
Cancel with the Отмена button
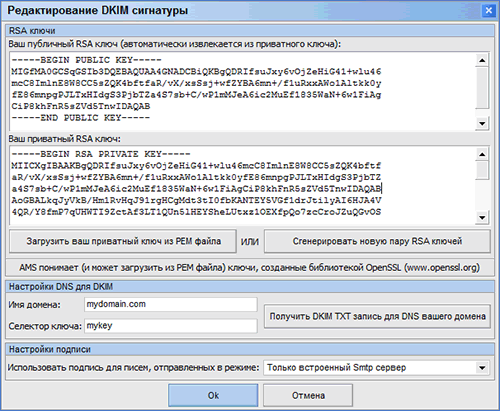pos(308,395)
